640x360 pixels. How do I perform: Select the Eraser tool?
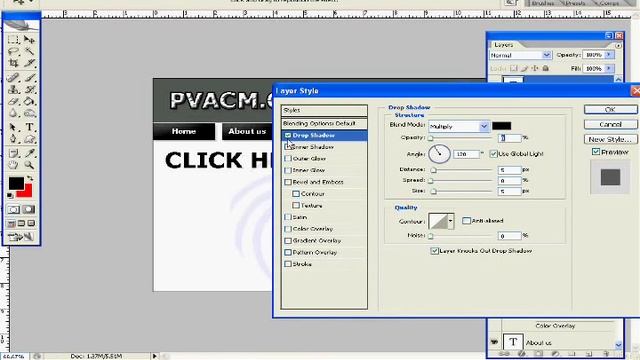pyautogui.click(x=13, y=101)
